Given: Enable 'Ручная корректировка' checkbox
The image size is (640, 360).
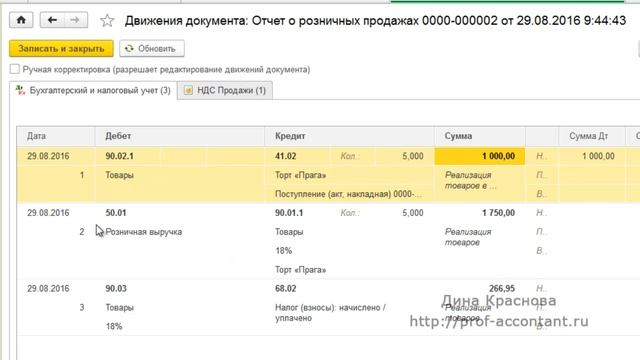Looking at the screenshot, I should [15, 69].
